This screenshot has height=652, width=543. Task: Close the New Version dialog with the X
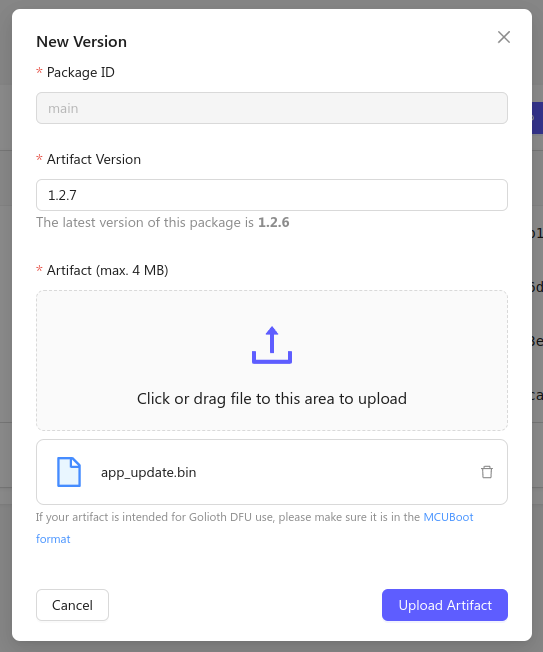504,37
